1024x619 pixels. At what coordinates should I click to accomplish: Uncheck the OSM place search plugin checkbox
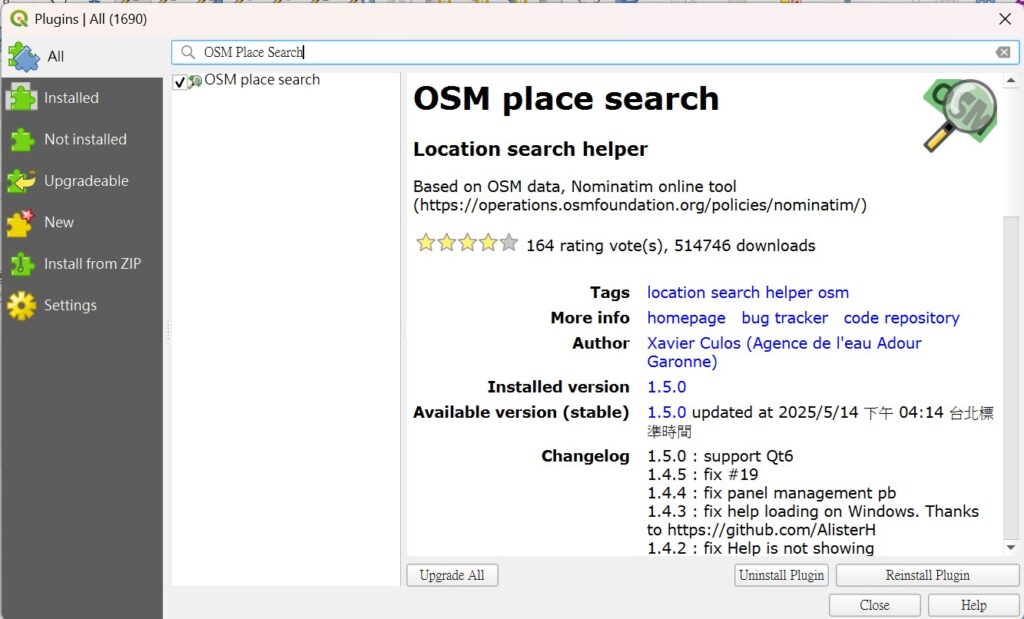pyautogui.click(x=180, y=81)
